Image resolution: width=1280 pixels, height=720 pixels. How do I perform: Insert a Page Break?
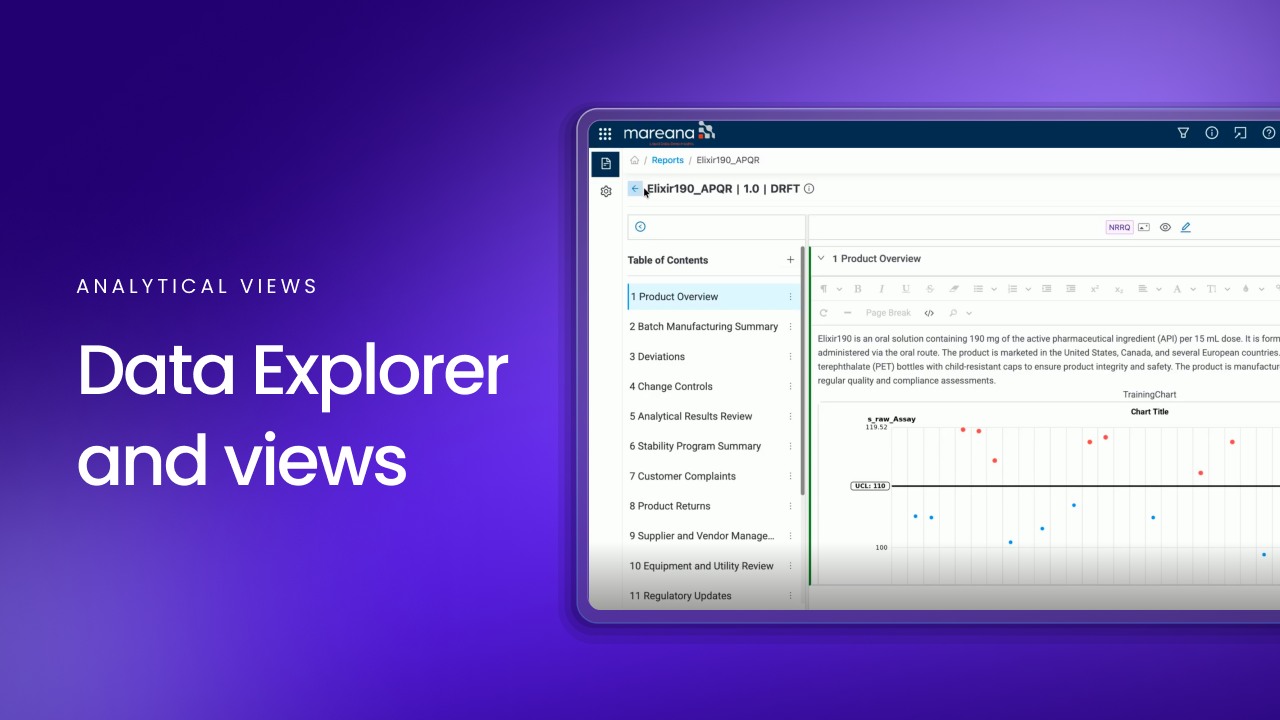coord(888,313)
